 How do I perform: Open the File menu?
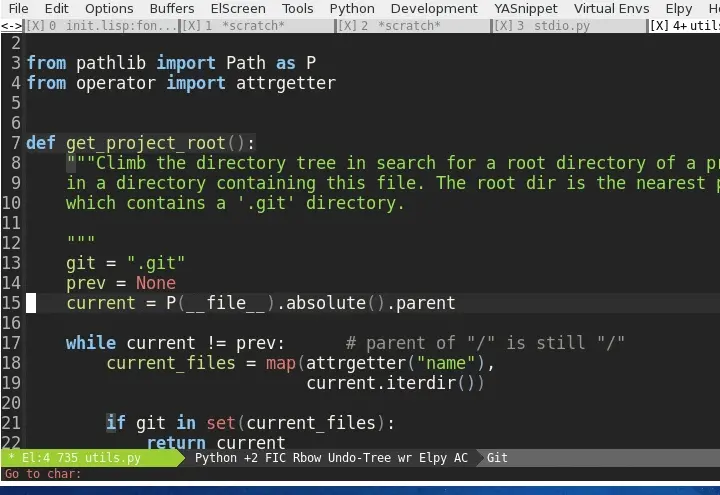pos(18,8)
